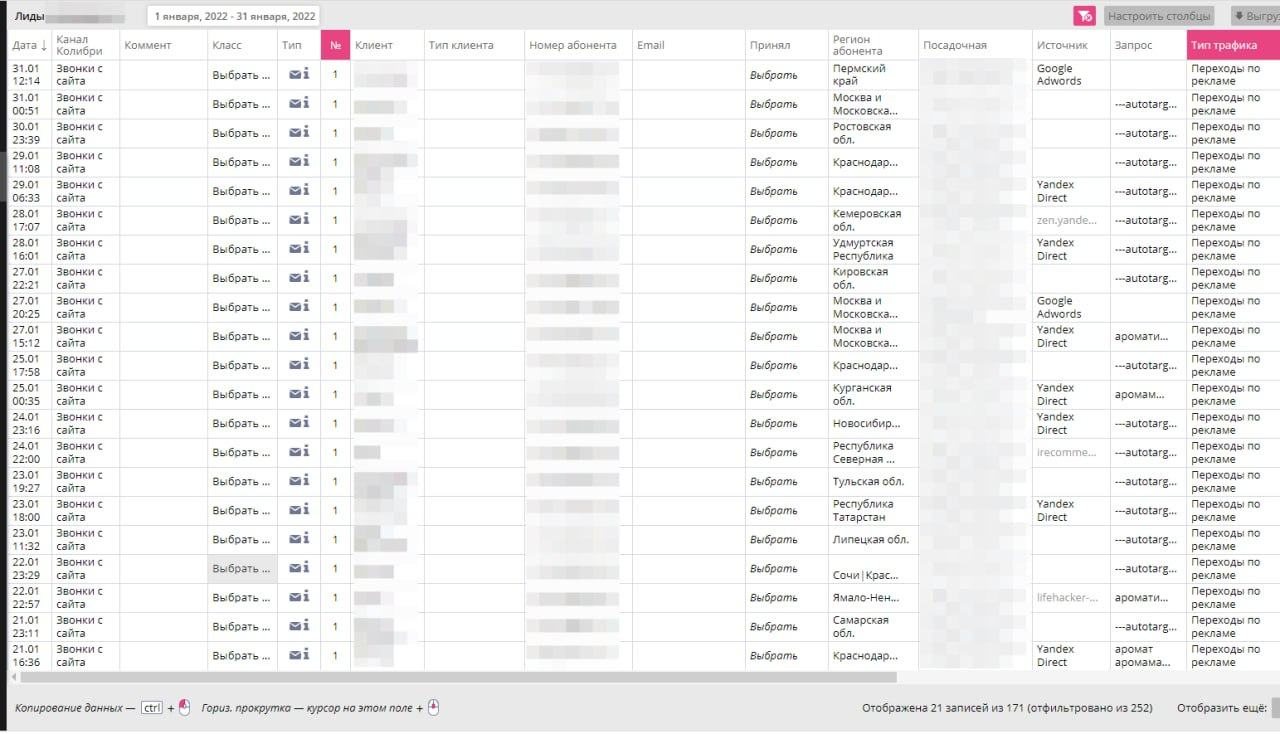Viewport: 1280px width, 734px height.
Task: Click Google Adwords in 27.01 20:25 row
Action: click(x=1059, y=307)
